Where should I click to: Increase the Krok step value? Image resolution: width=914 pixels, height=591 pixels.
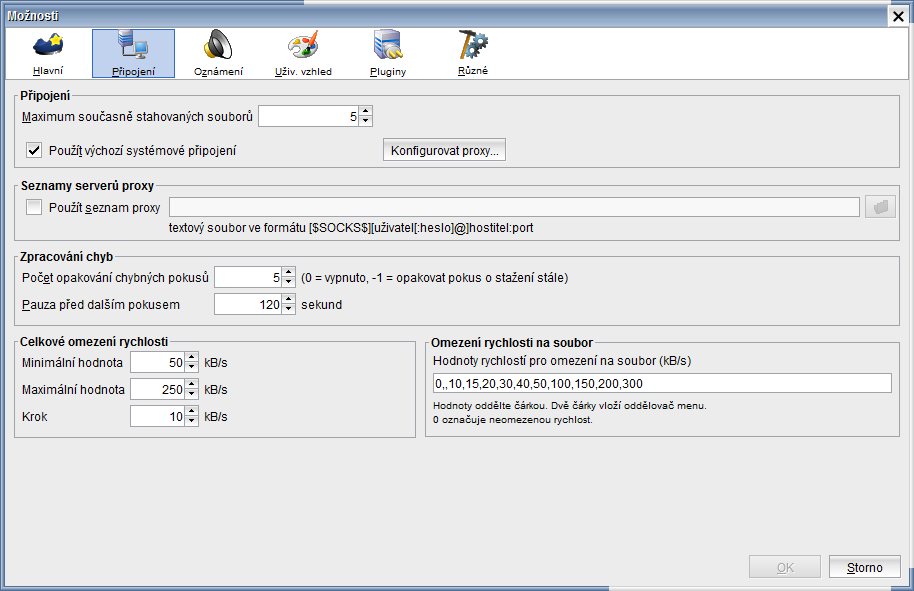pyautogui.click(x=191, y=412)
